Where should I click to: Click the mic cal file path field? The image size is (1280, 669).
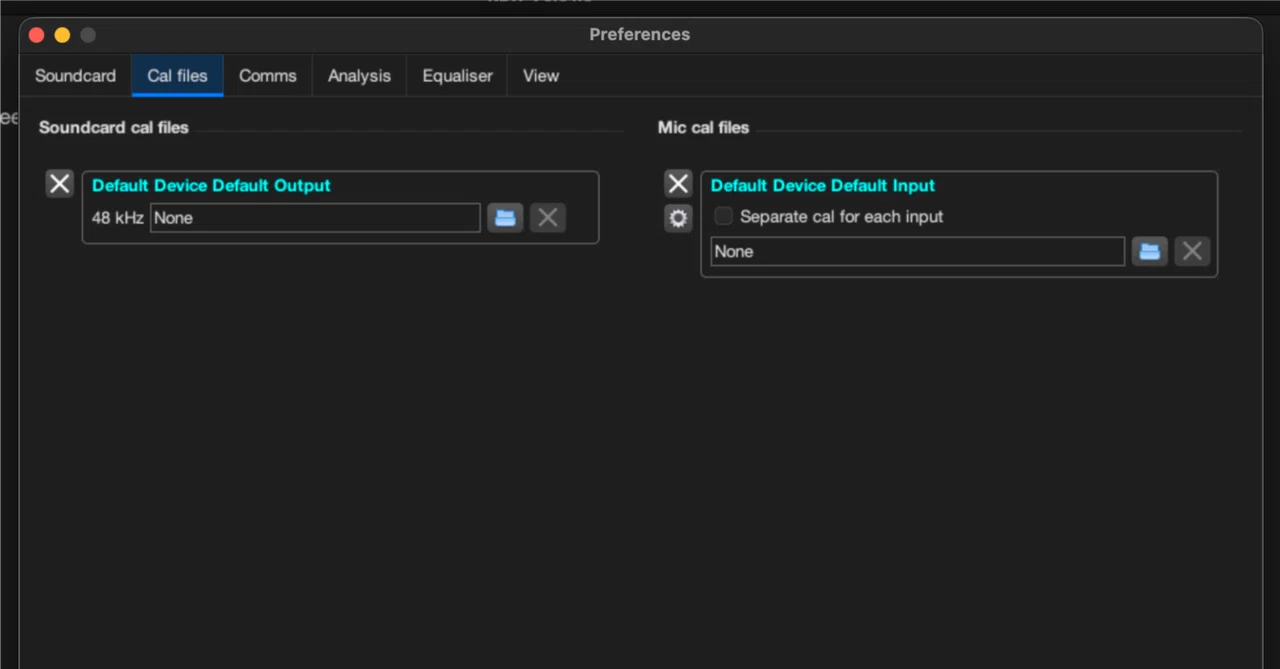(918, 252)
